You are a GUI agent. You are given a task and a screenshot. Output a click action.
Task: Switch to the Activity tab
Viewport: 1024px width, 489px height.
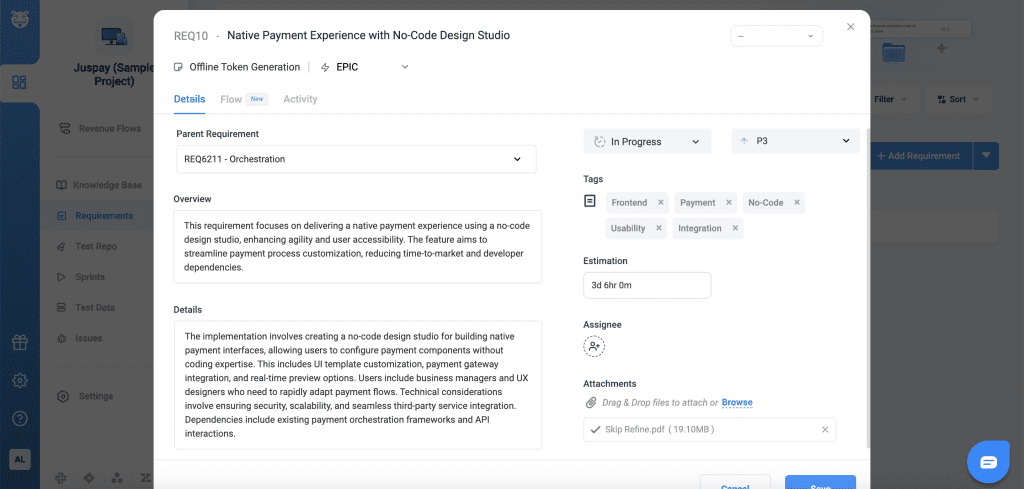pos(300,99)
